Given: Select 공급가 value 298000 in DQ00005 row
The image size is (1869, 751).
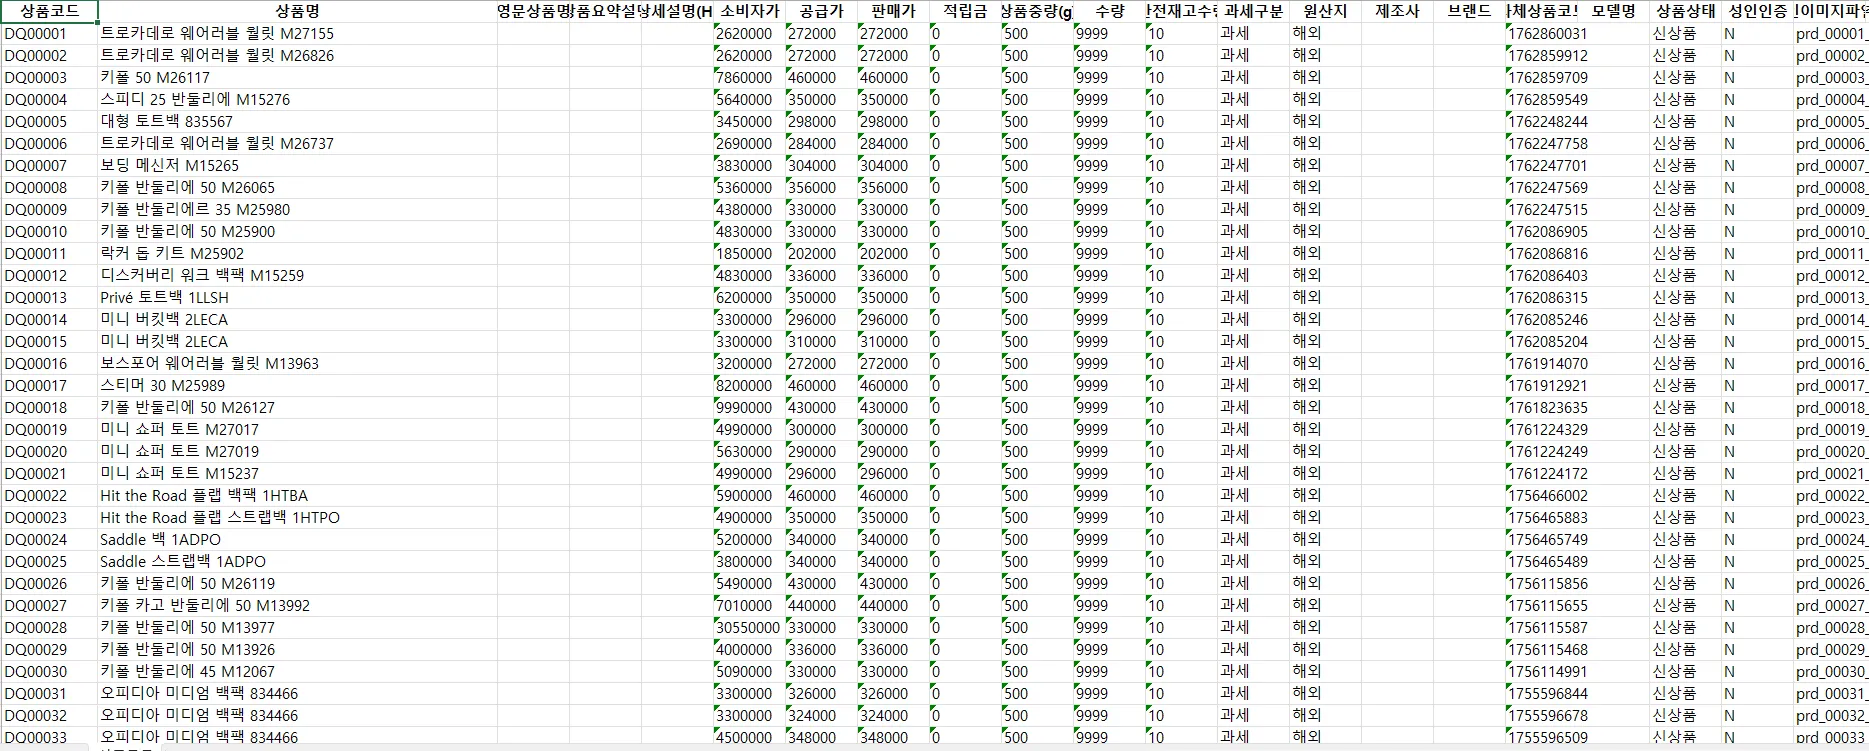Looking at the screenshot, I should [821, 121].
